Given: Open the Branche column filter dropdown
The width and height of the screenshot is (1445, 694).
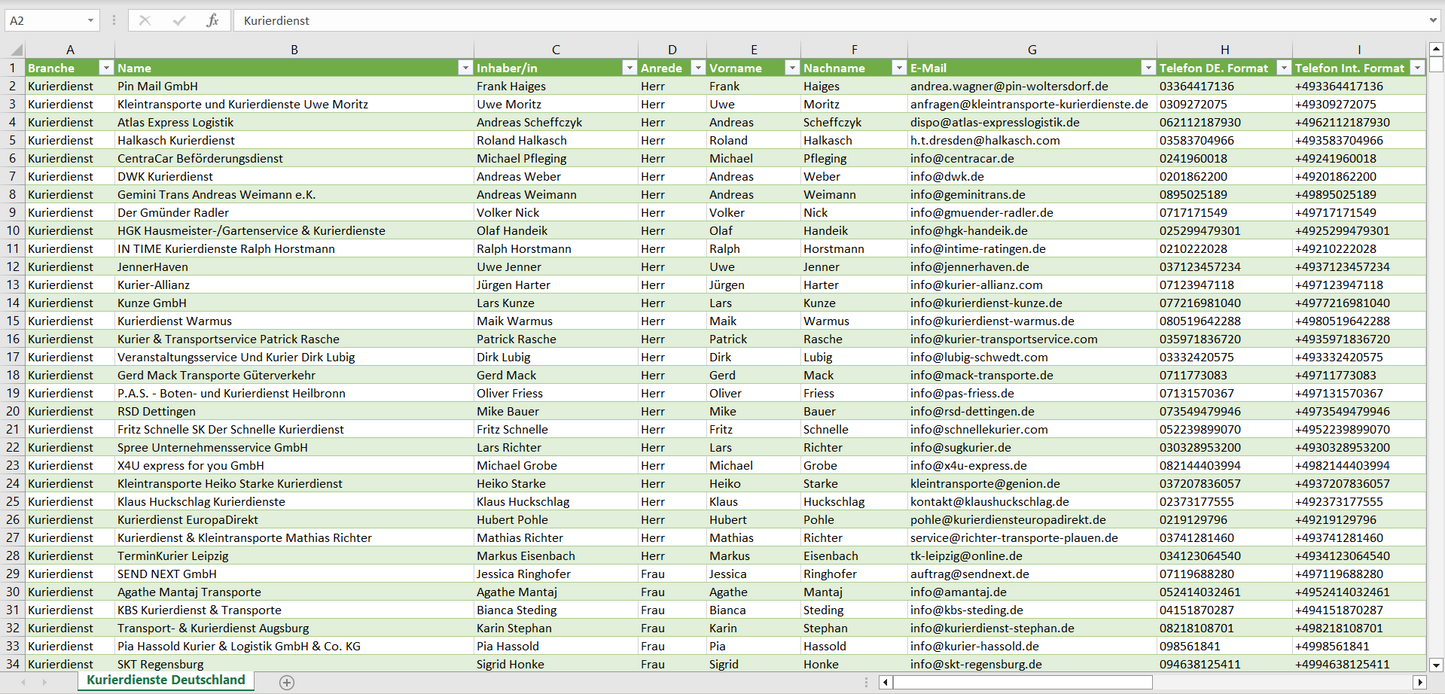Looking at the screenshot, I should coord(106,68).
